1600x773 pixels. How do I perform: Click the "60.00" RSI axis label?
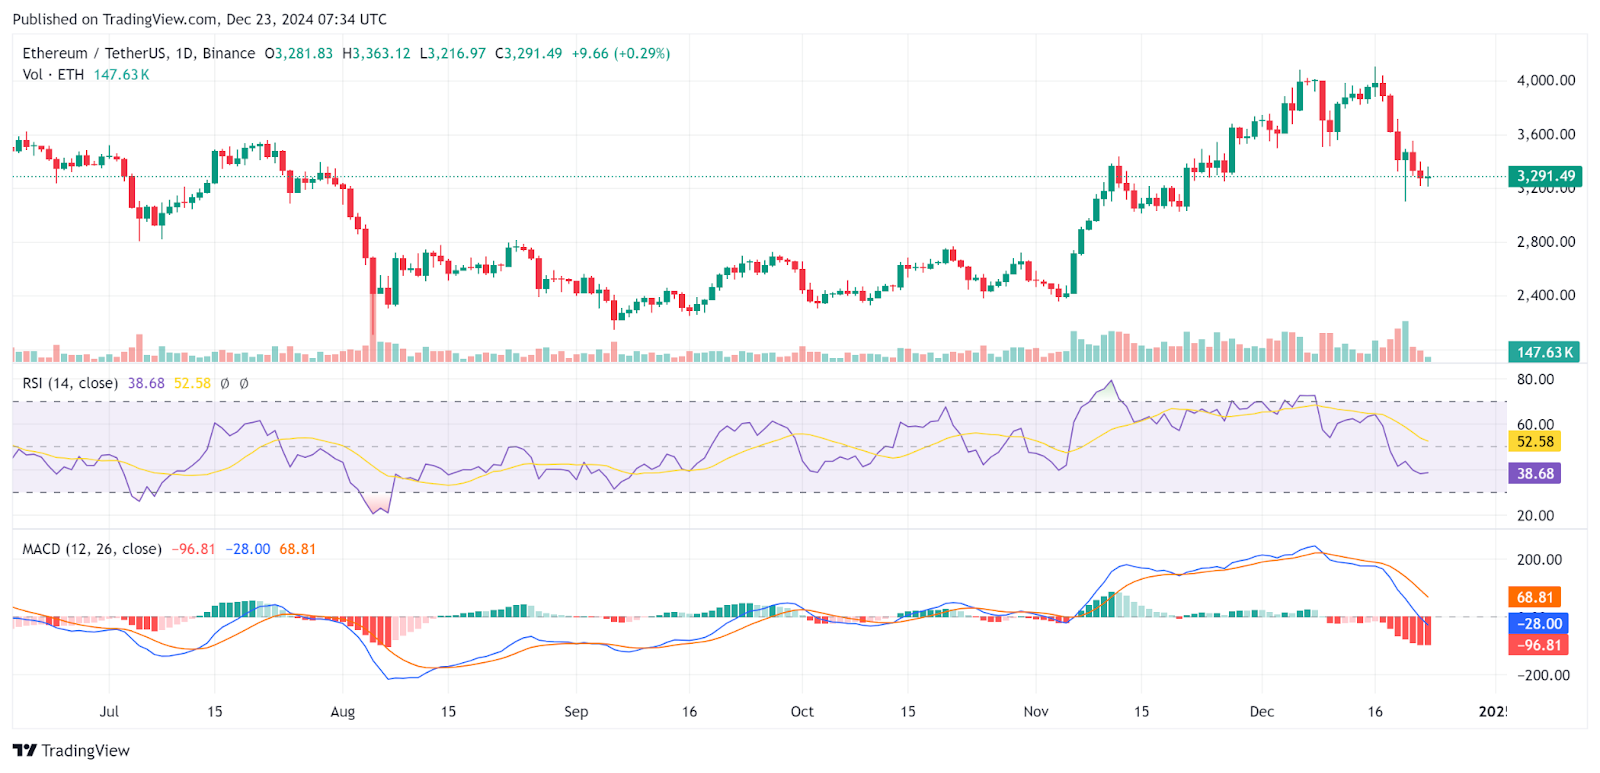pos(1536,424)
